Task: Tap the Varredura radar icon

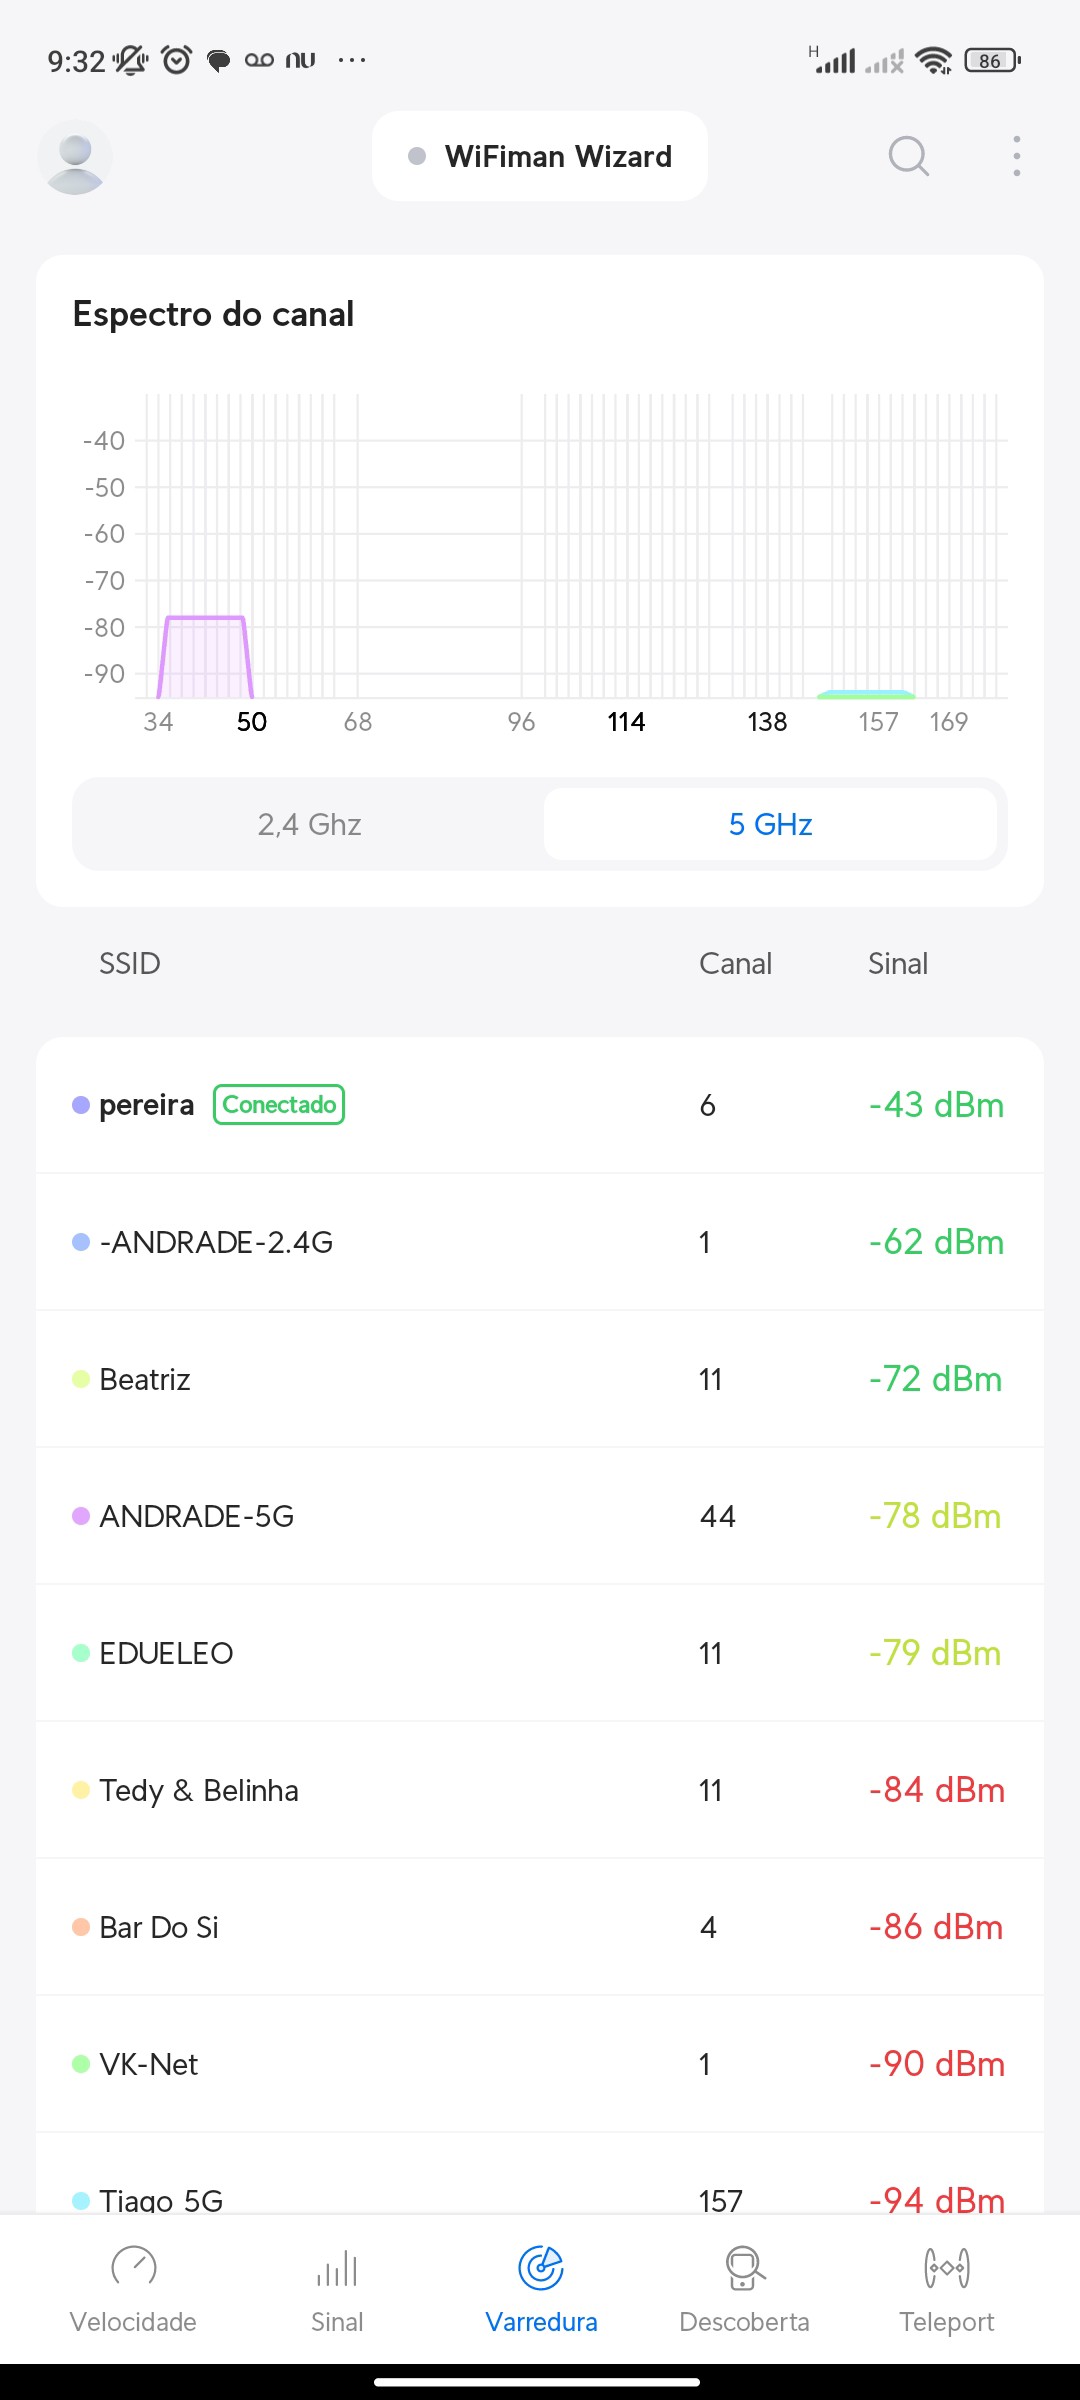Action: 541,2267
